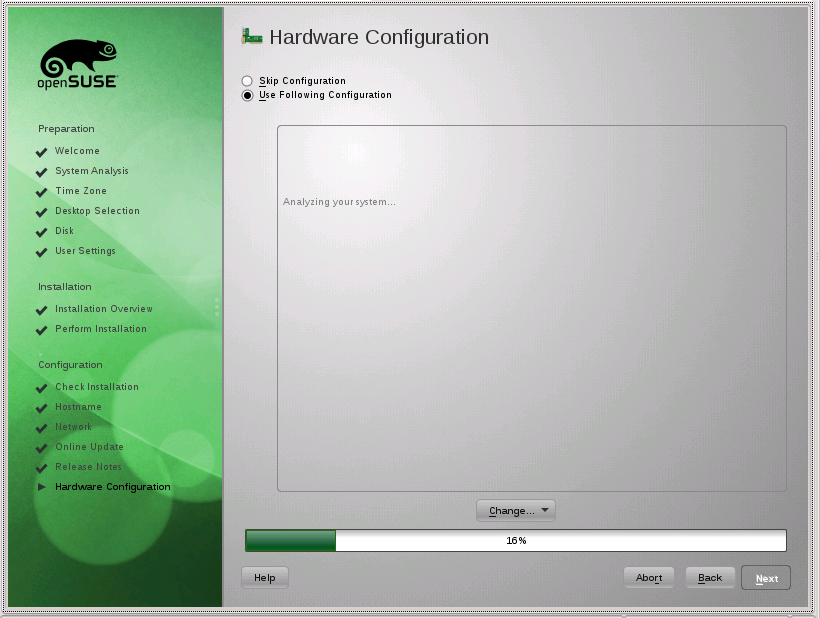Screen dimensions: 820x618
Task: Click the User Settings step label
Action: tap(85, 251)
